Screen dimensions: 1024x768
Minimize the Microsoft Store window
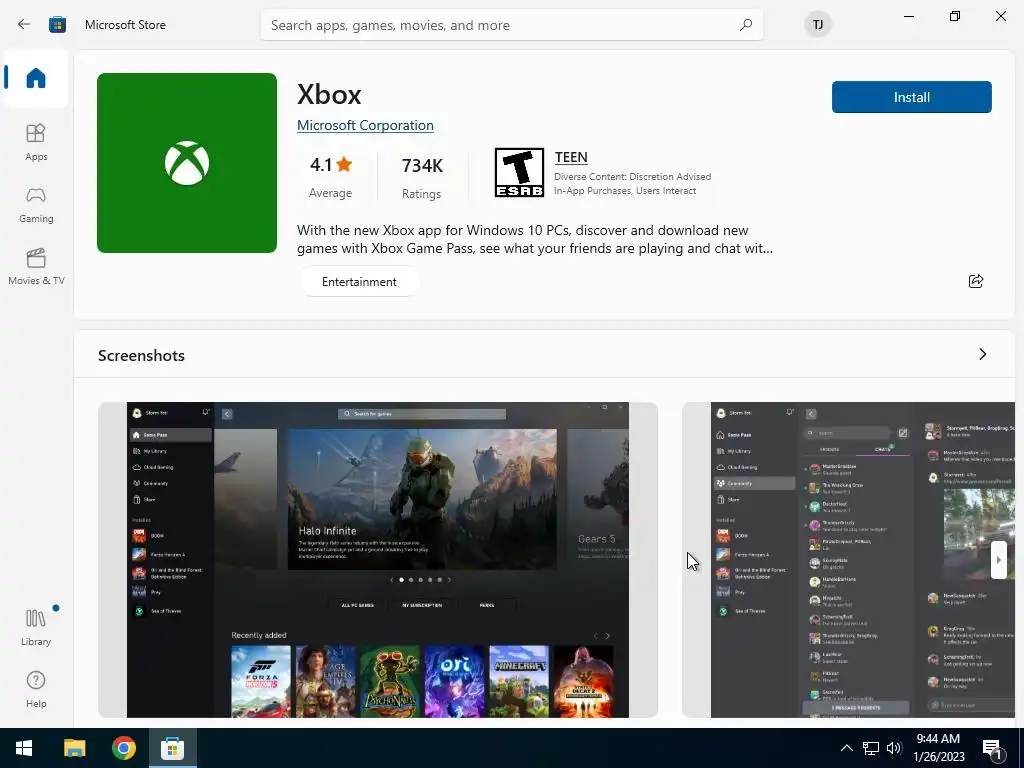908,16
